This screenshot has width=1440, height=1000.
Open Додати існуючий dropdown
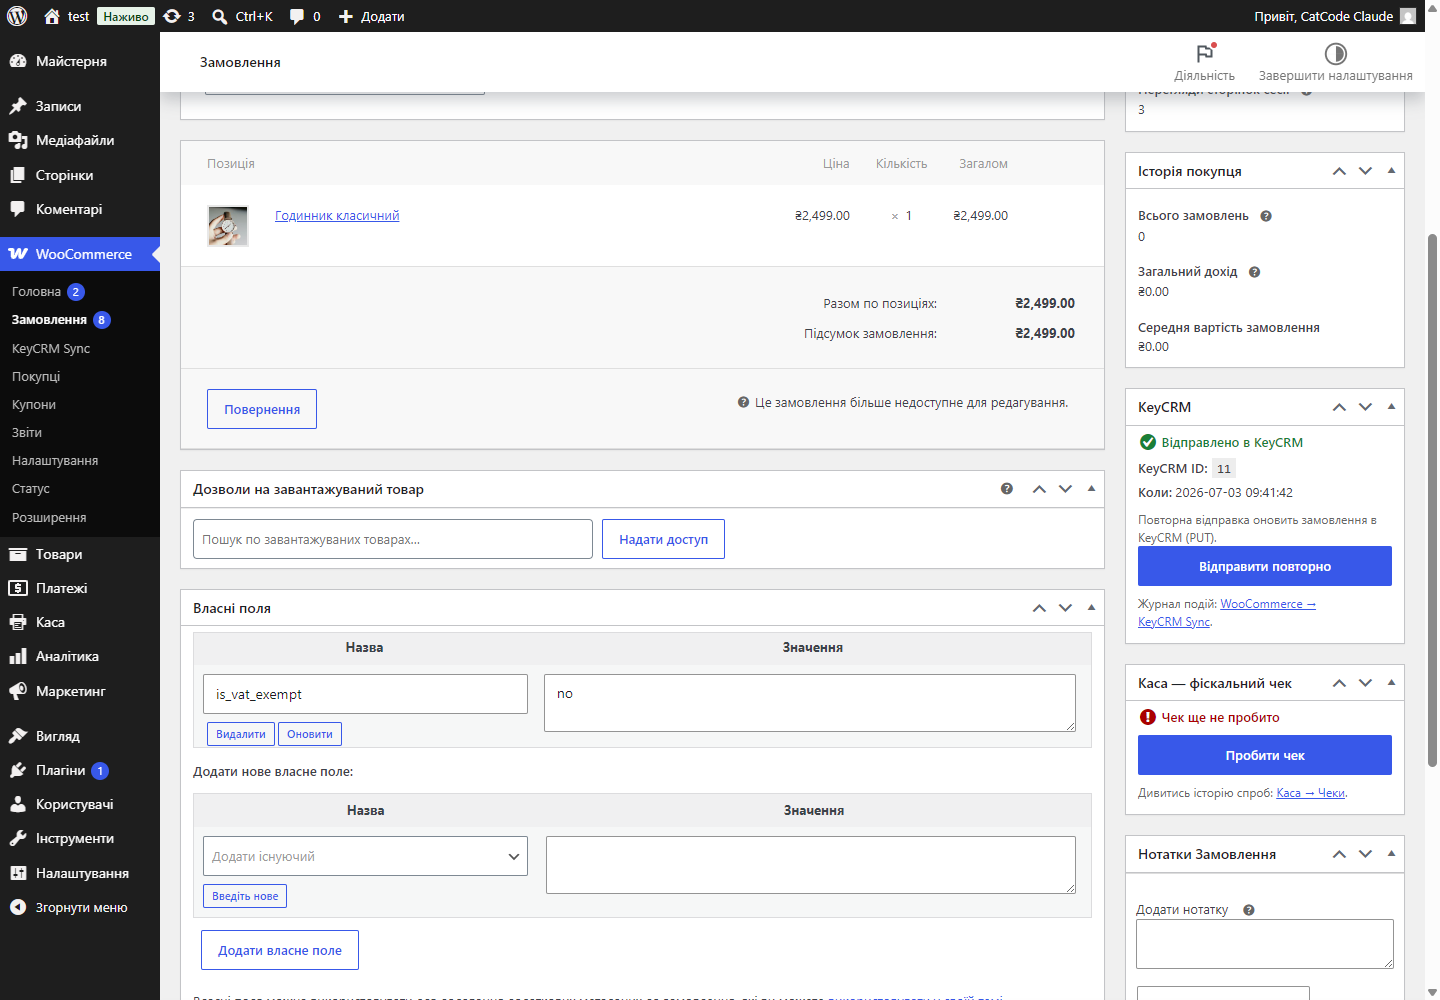[x=365, y=856]
